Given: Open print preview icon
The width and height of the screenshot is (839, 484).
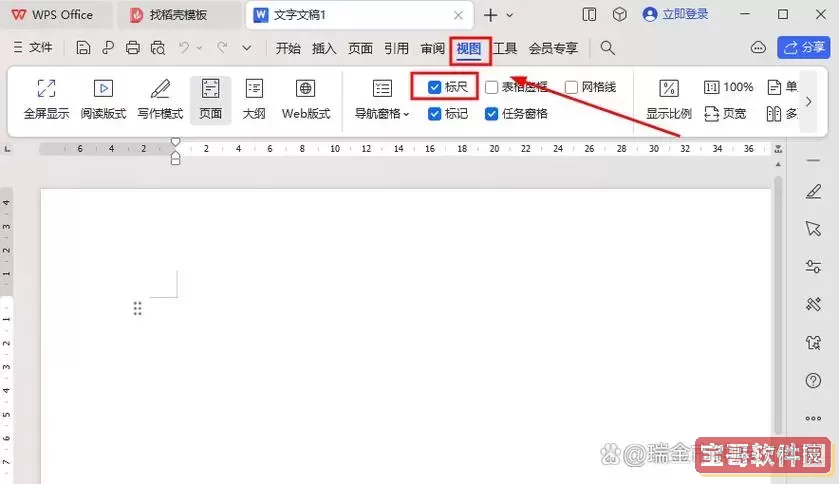Looking at the screenshot, I should coord(158,48).
